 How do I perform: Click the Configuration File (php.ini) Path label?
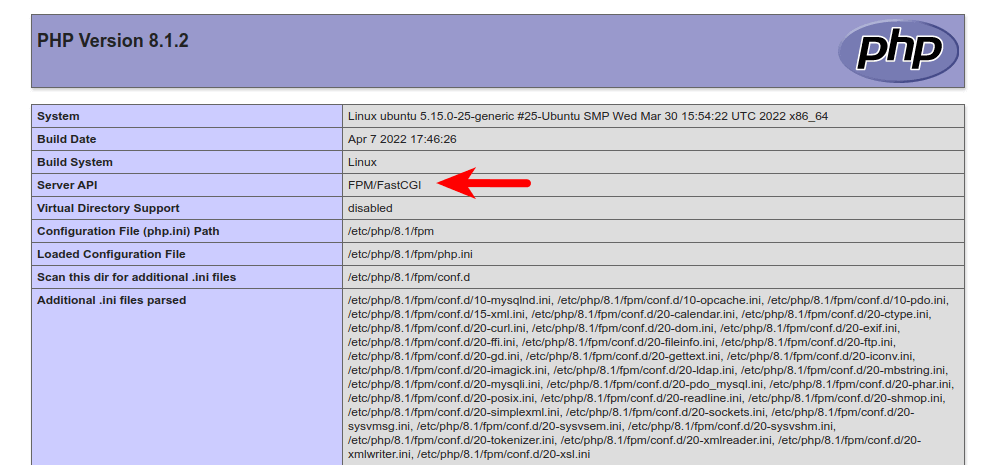128,231
